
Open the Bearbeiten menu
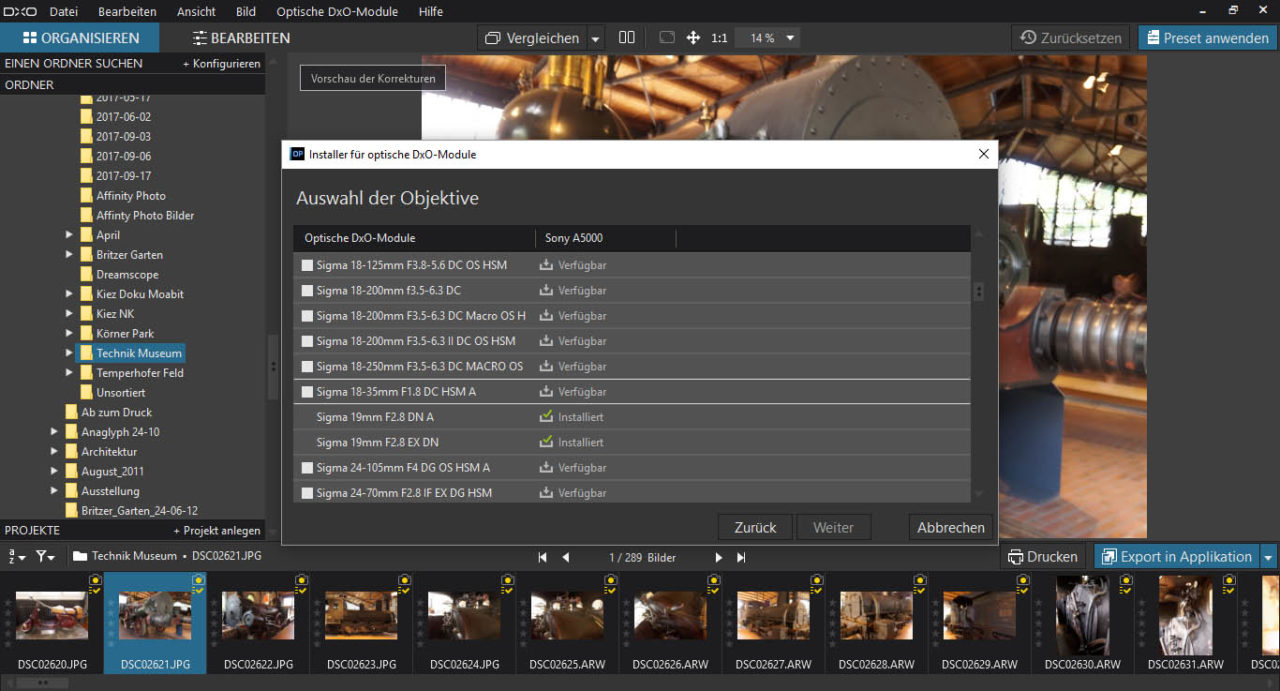point(127,11)
